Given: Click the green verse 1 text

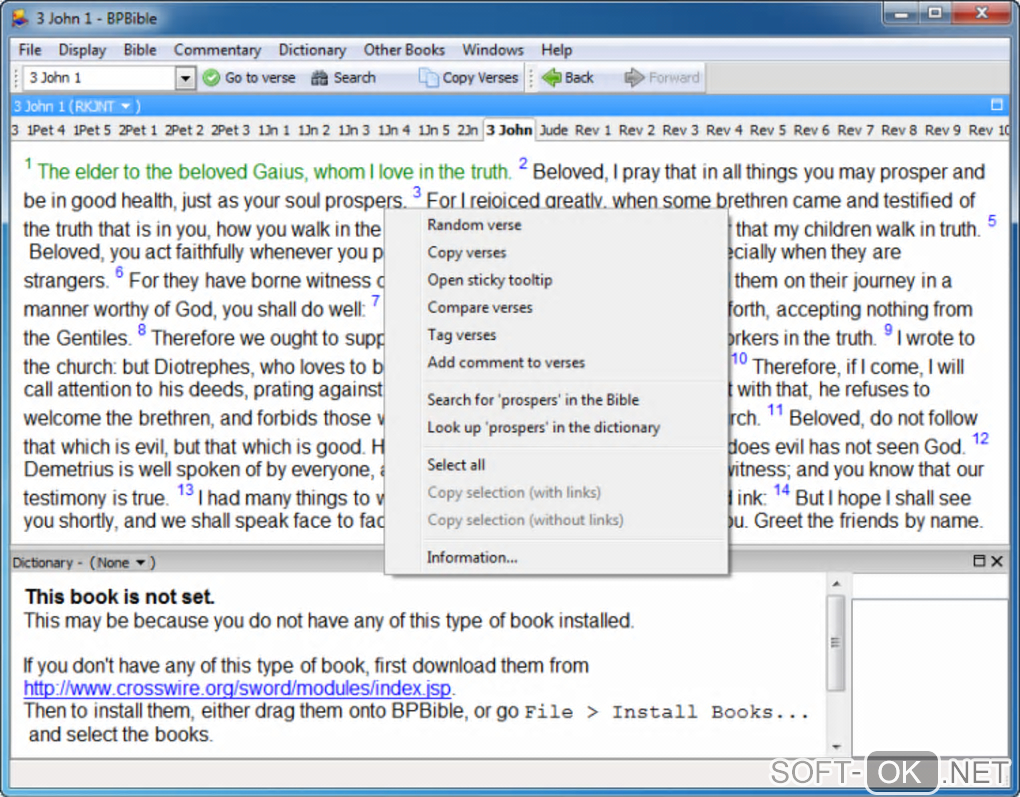Looking at the screenshot, I should point(274,172).
